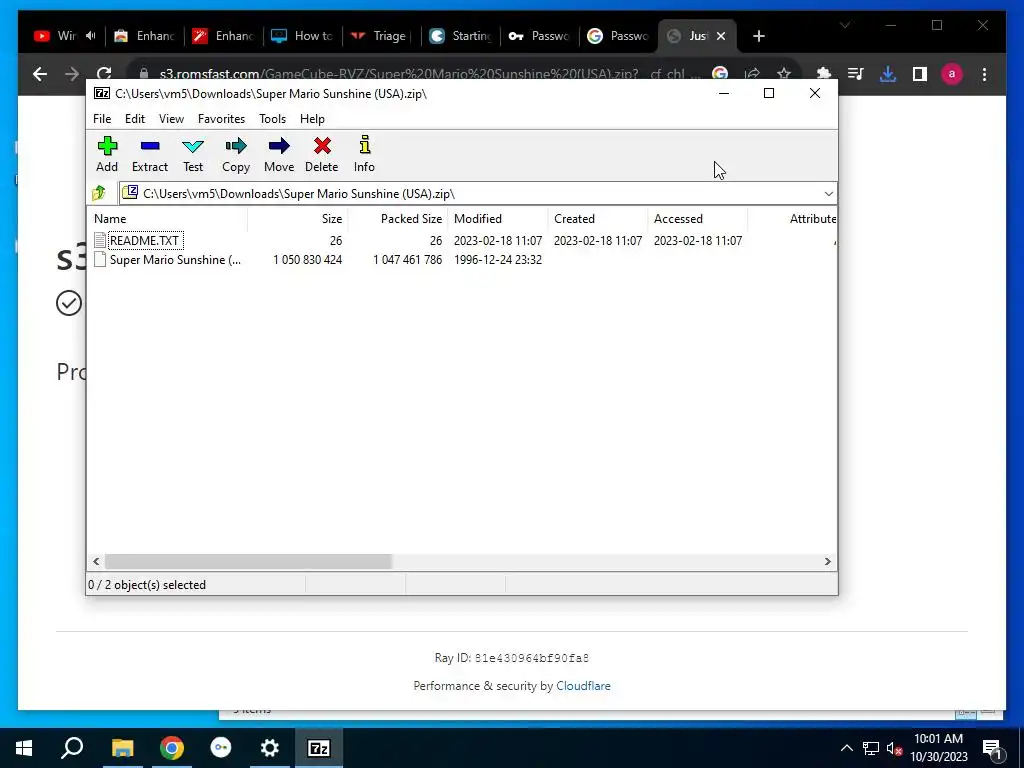Go up one folder level icon

[99, 193]
